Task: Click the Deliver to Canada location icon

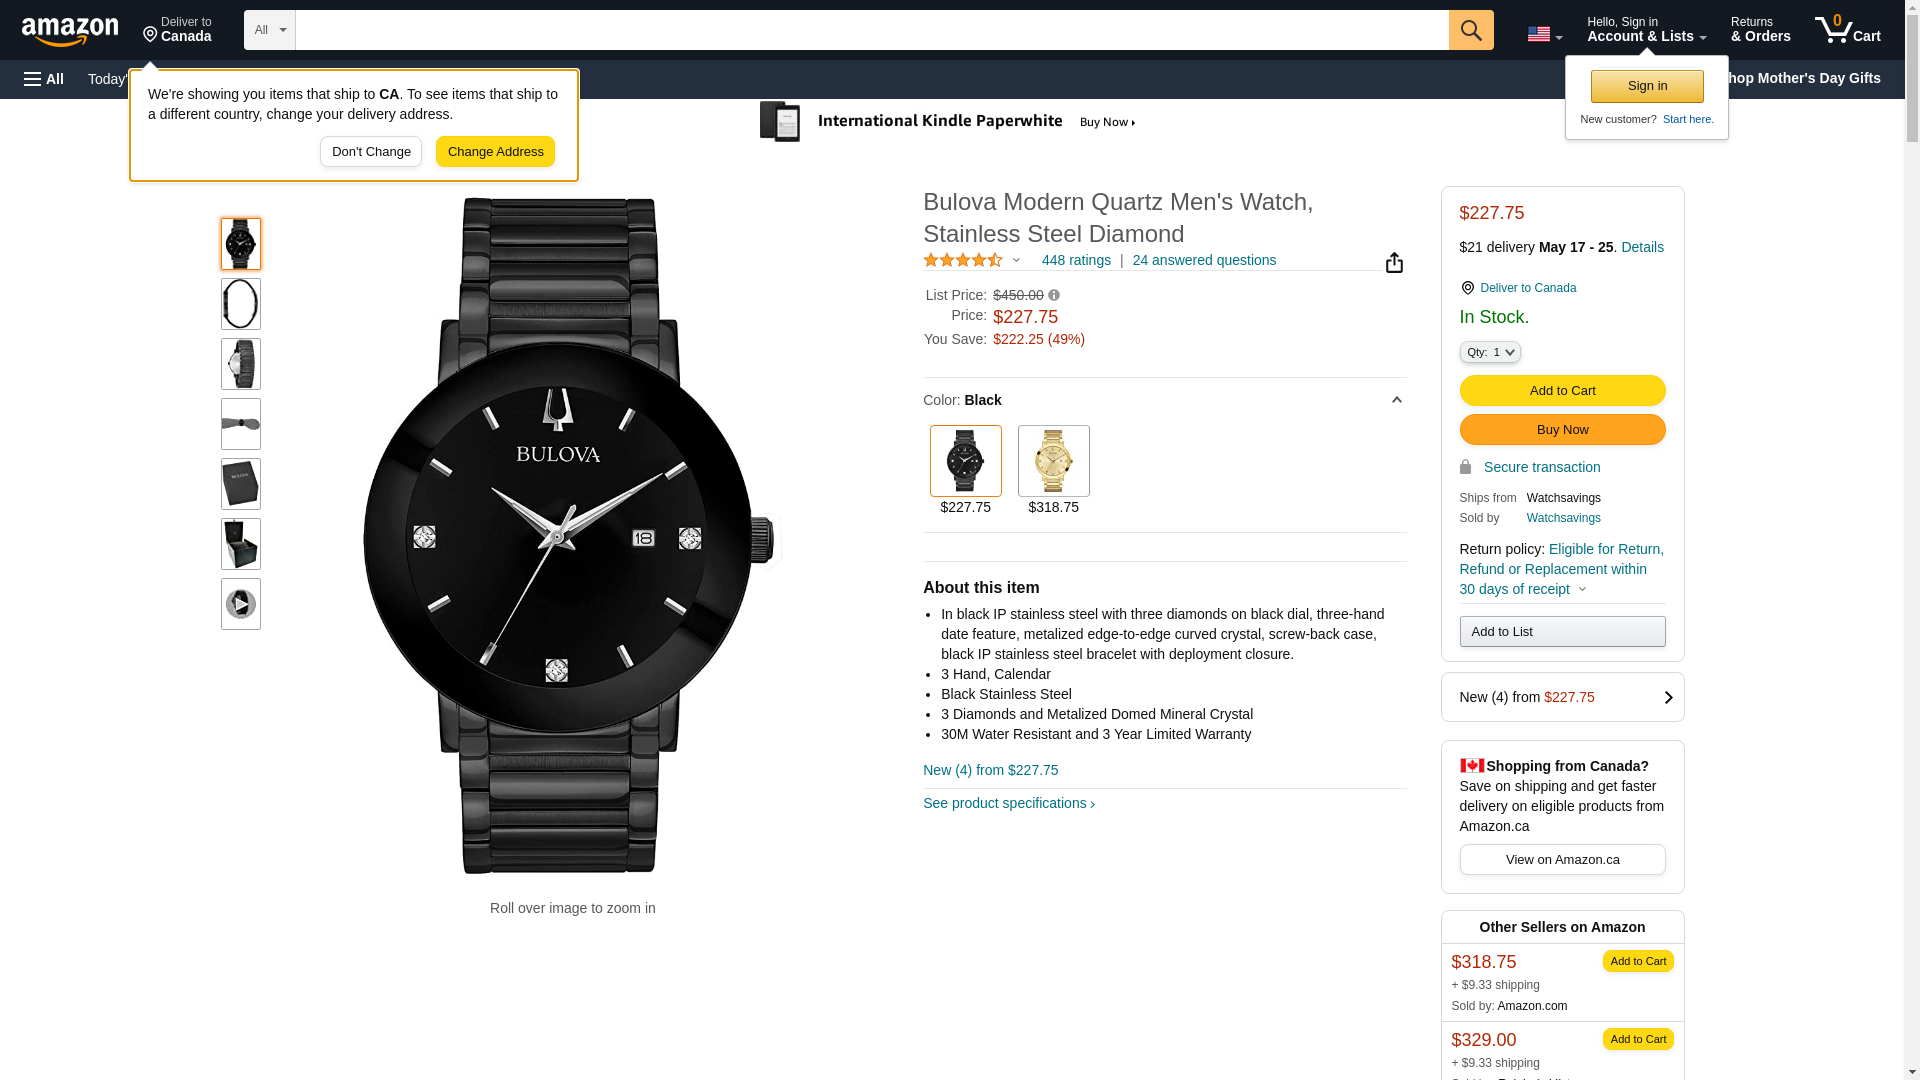Action: coord(1467,288)
